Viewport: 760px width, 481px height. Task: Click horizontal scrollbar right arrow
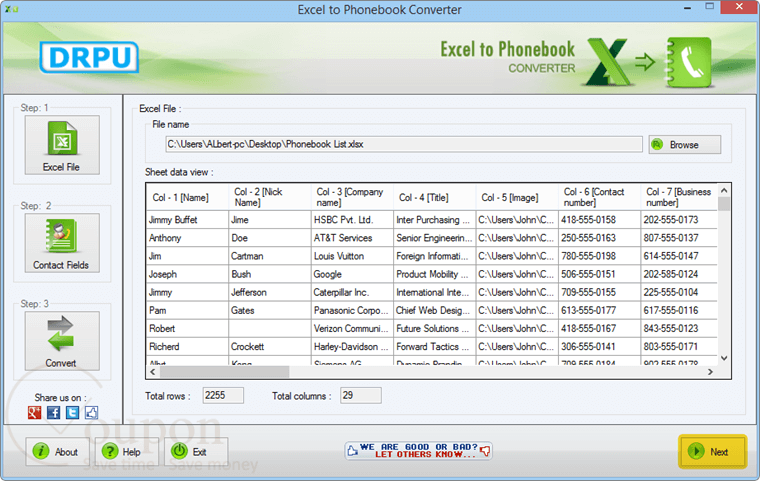[x=710, y=372]
